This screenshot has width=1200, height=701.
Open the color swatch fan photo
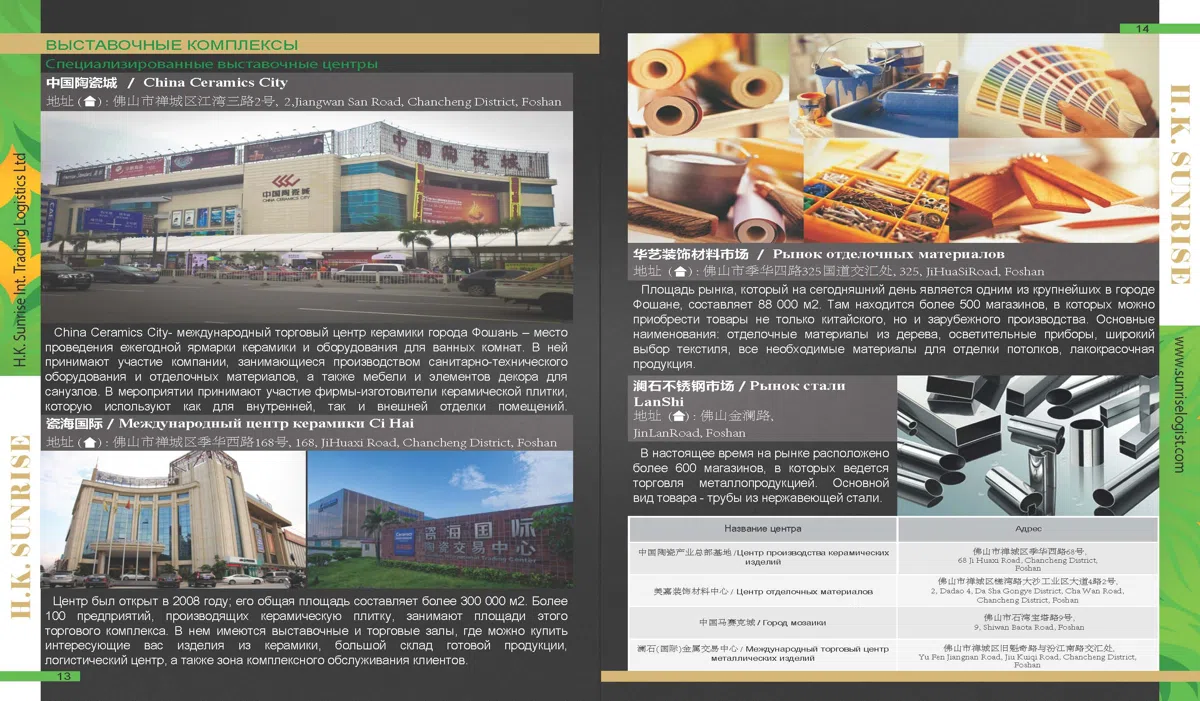click(x=1056, y=85)
